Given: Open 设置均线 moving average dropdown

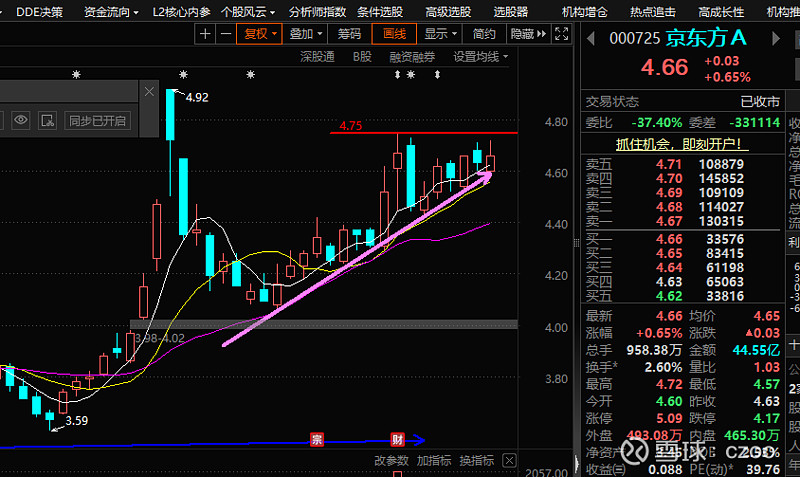Looking at the screenshot, I should [x=481, y=57].
